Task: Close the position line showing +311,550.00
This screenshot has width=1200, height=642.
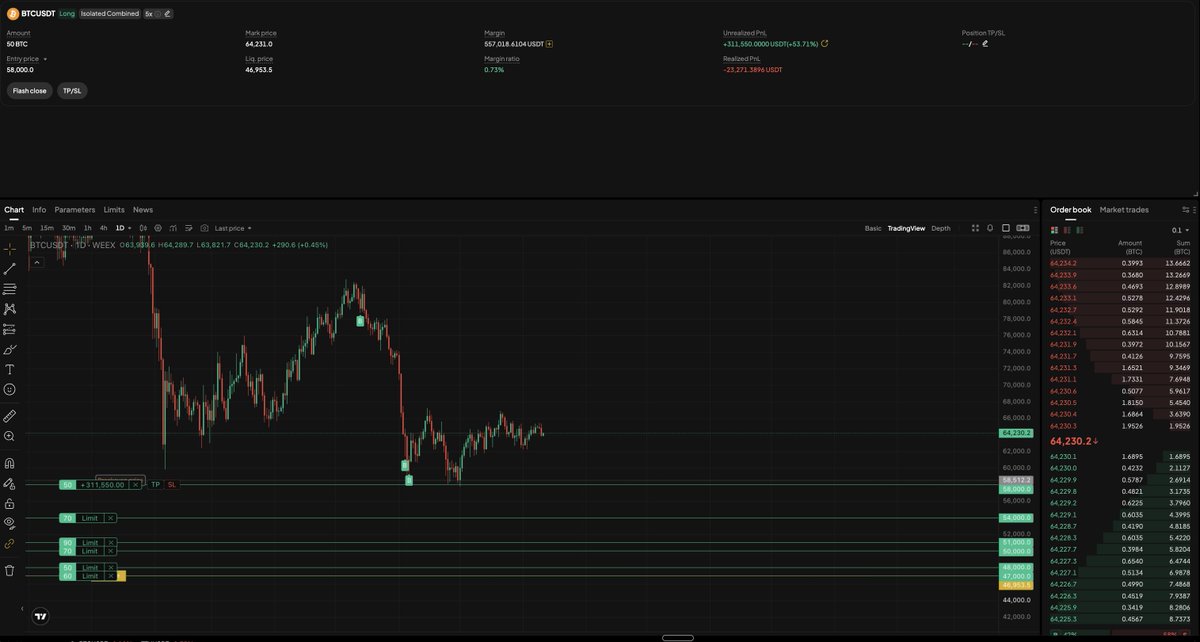Action: tap(135, 484)
